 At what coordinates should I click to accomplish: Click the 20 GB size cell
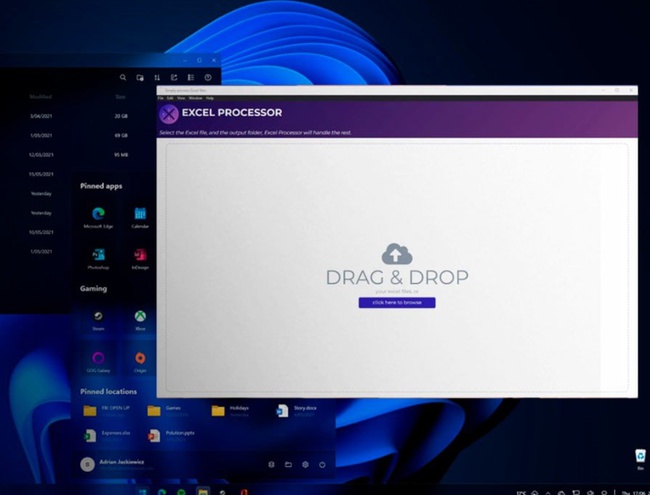pyautogui.click(x=121, y=116)
